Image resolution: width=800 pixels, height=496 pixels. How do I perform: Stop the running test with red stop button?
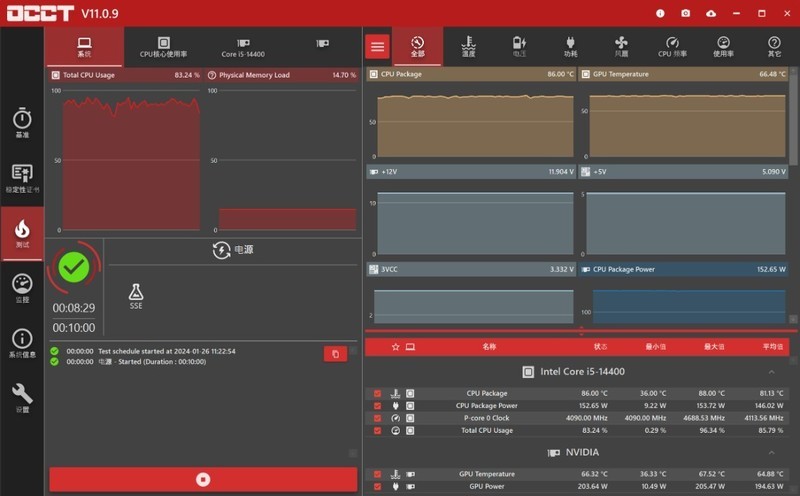tap(203, 479)
